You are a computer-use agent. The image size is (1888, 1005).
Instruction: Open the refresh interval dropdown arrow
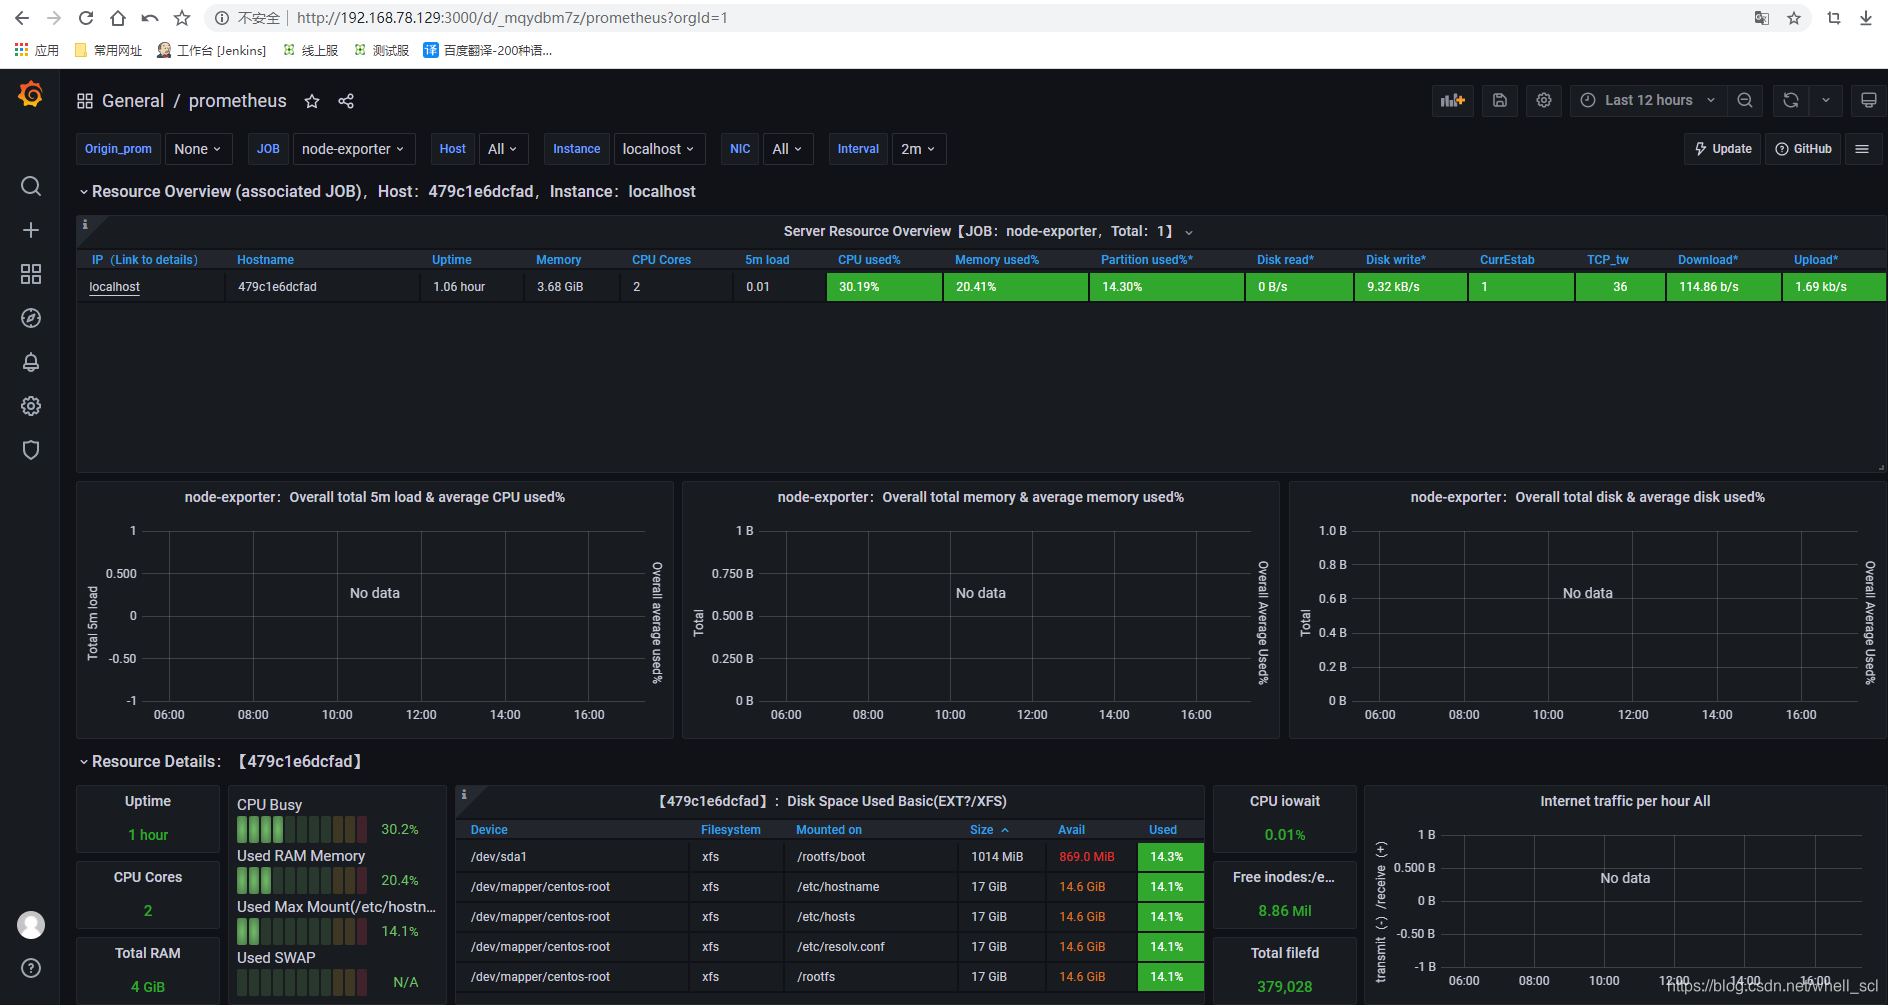click(1826, 100)
